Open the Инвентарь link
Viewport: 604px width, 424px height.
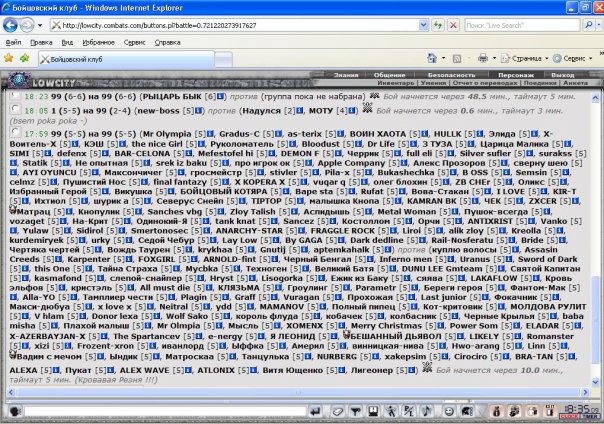[x=396, y=83]
